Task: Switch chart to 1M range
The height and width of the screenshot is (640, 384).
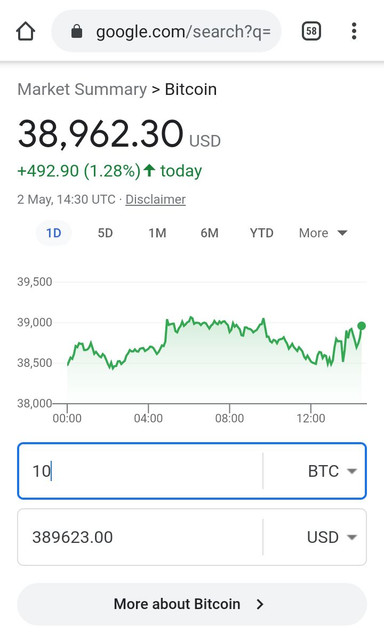Action: click(x=157, y=233)
